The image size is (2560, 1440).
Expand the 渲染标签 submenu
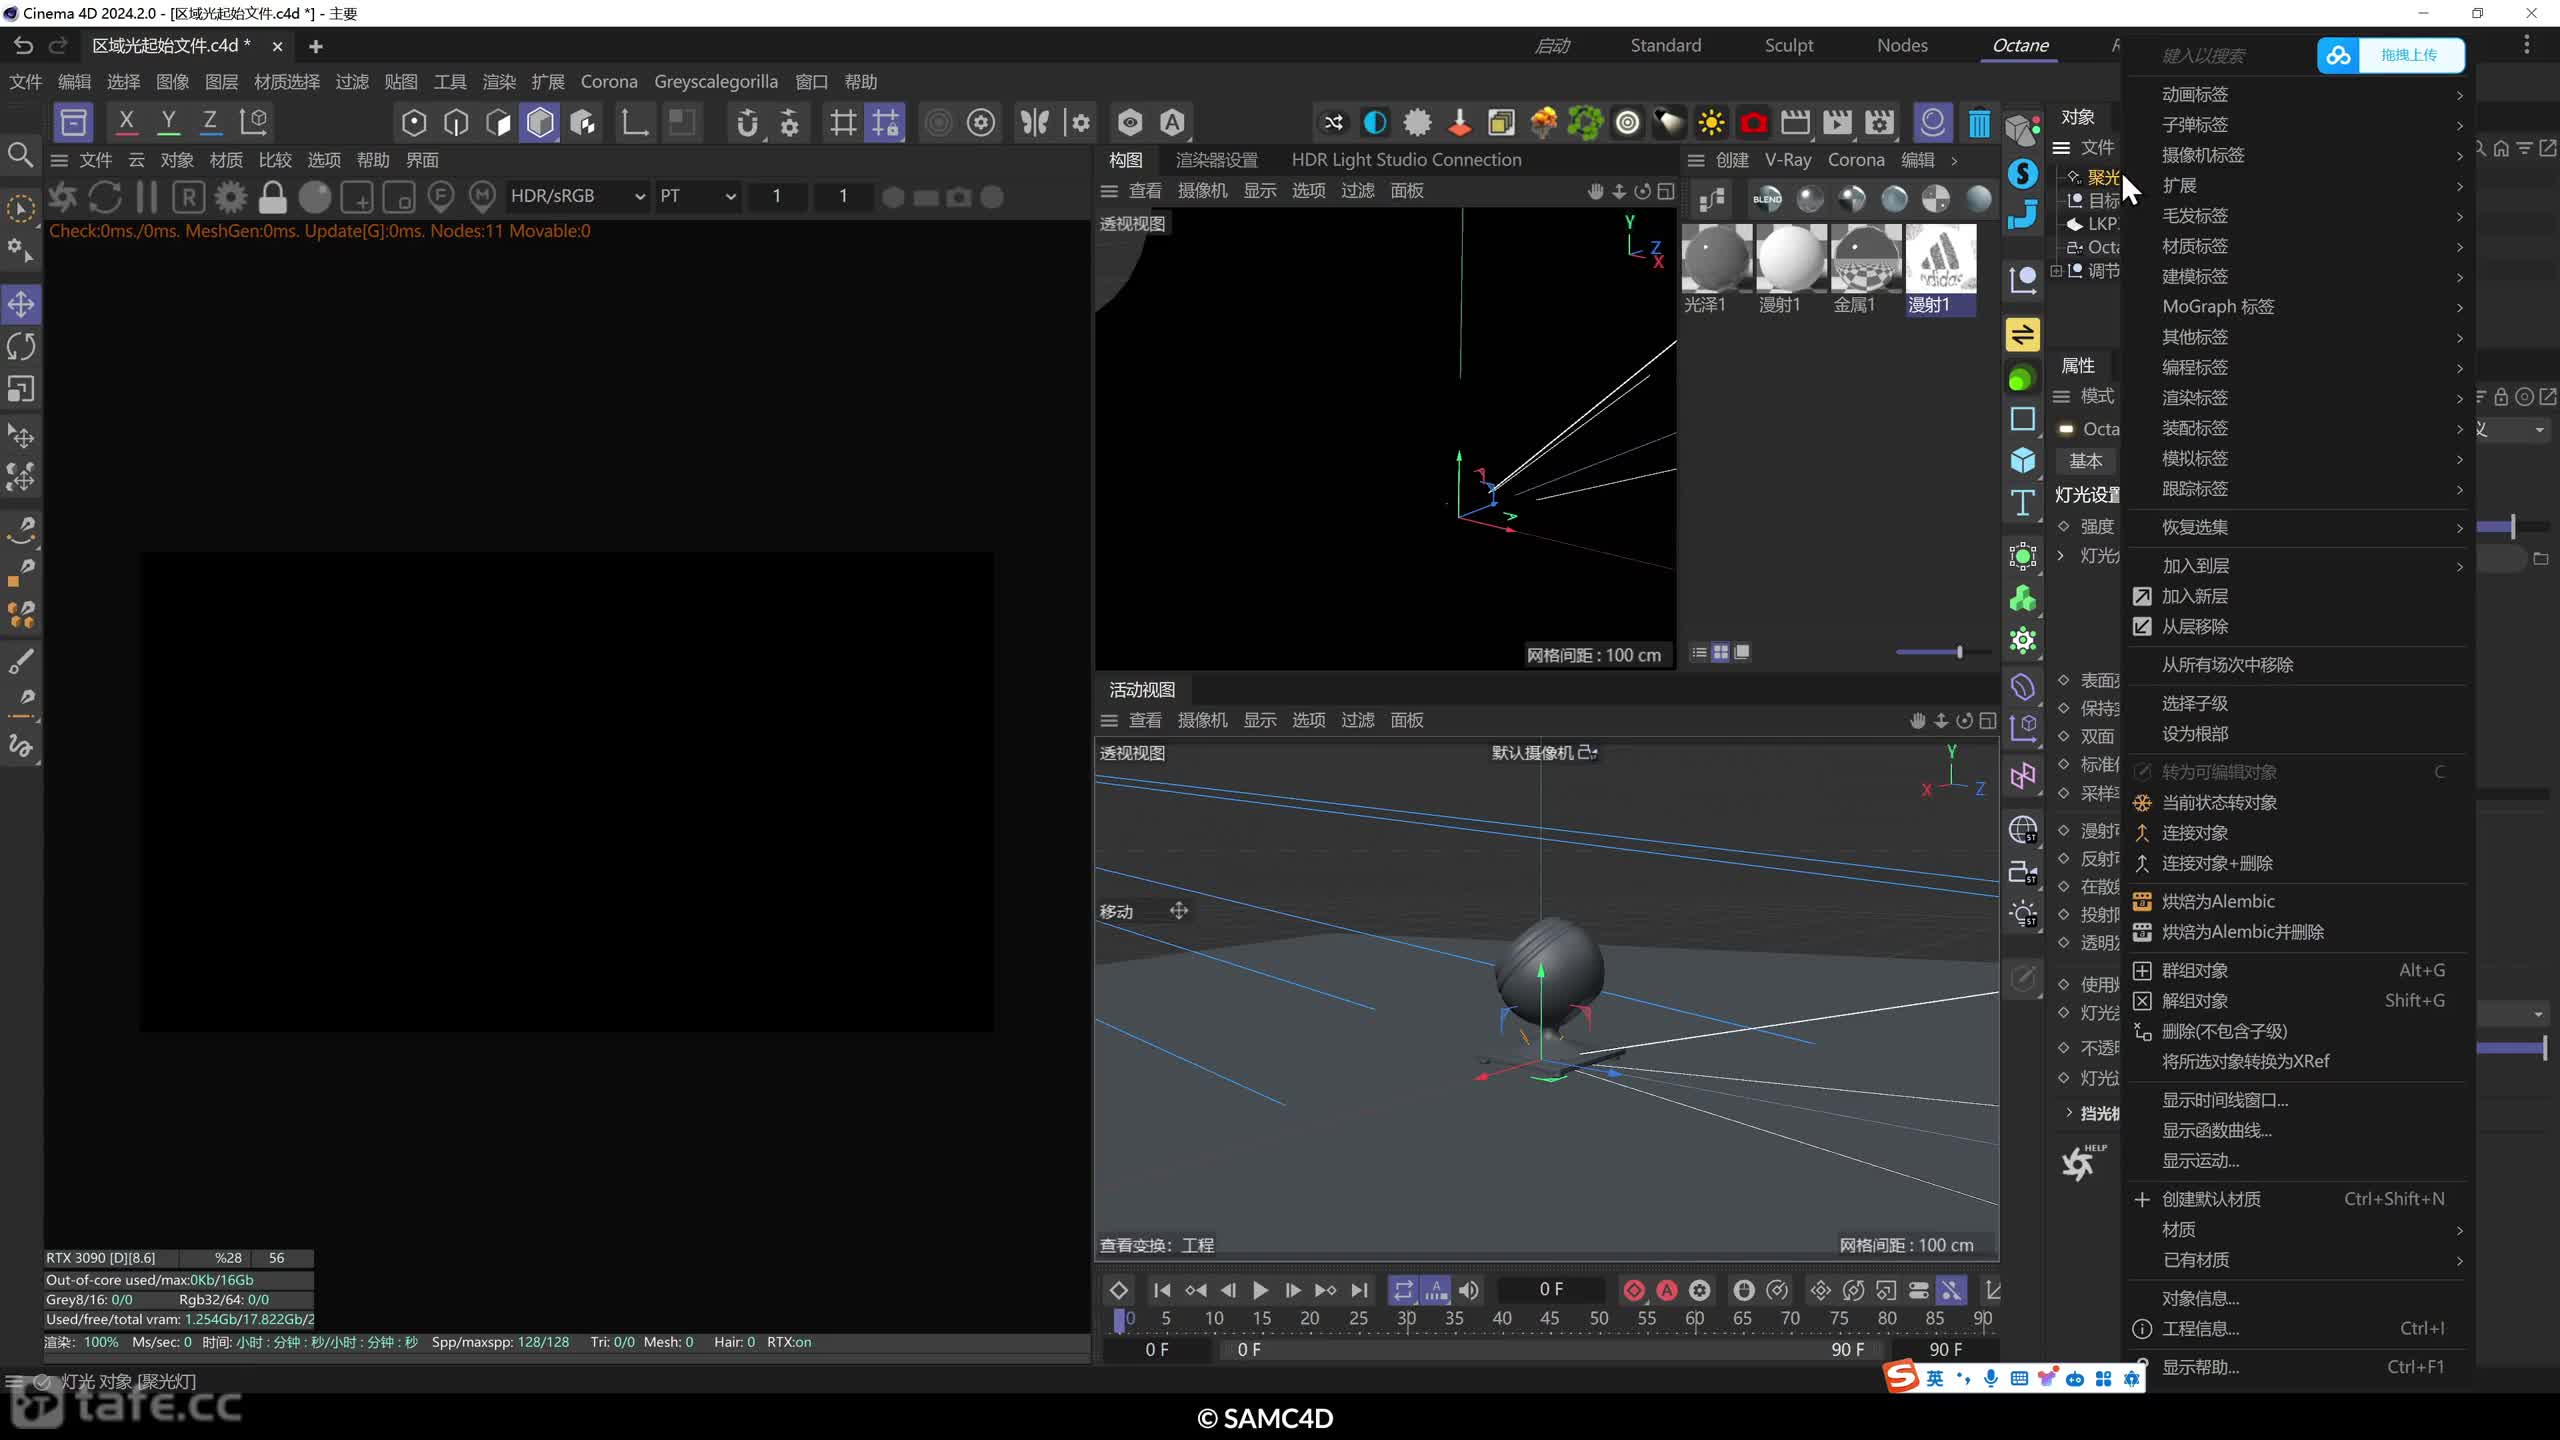2297,397
